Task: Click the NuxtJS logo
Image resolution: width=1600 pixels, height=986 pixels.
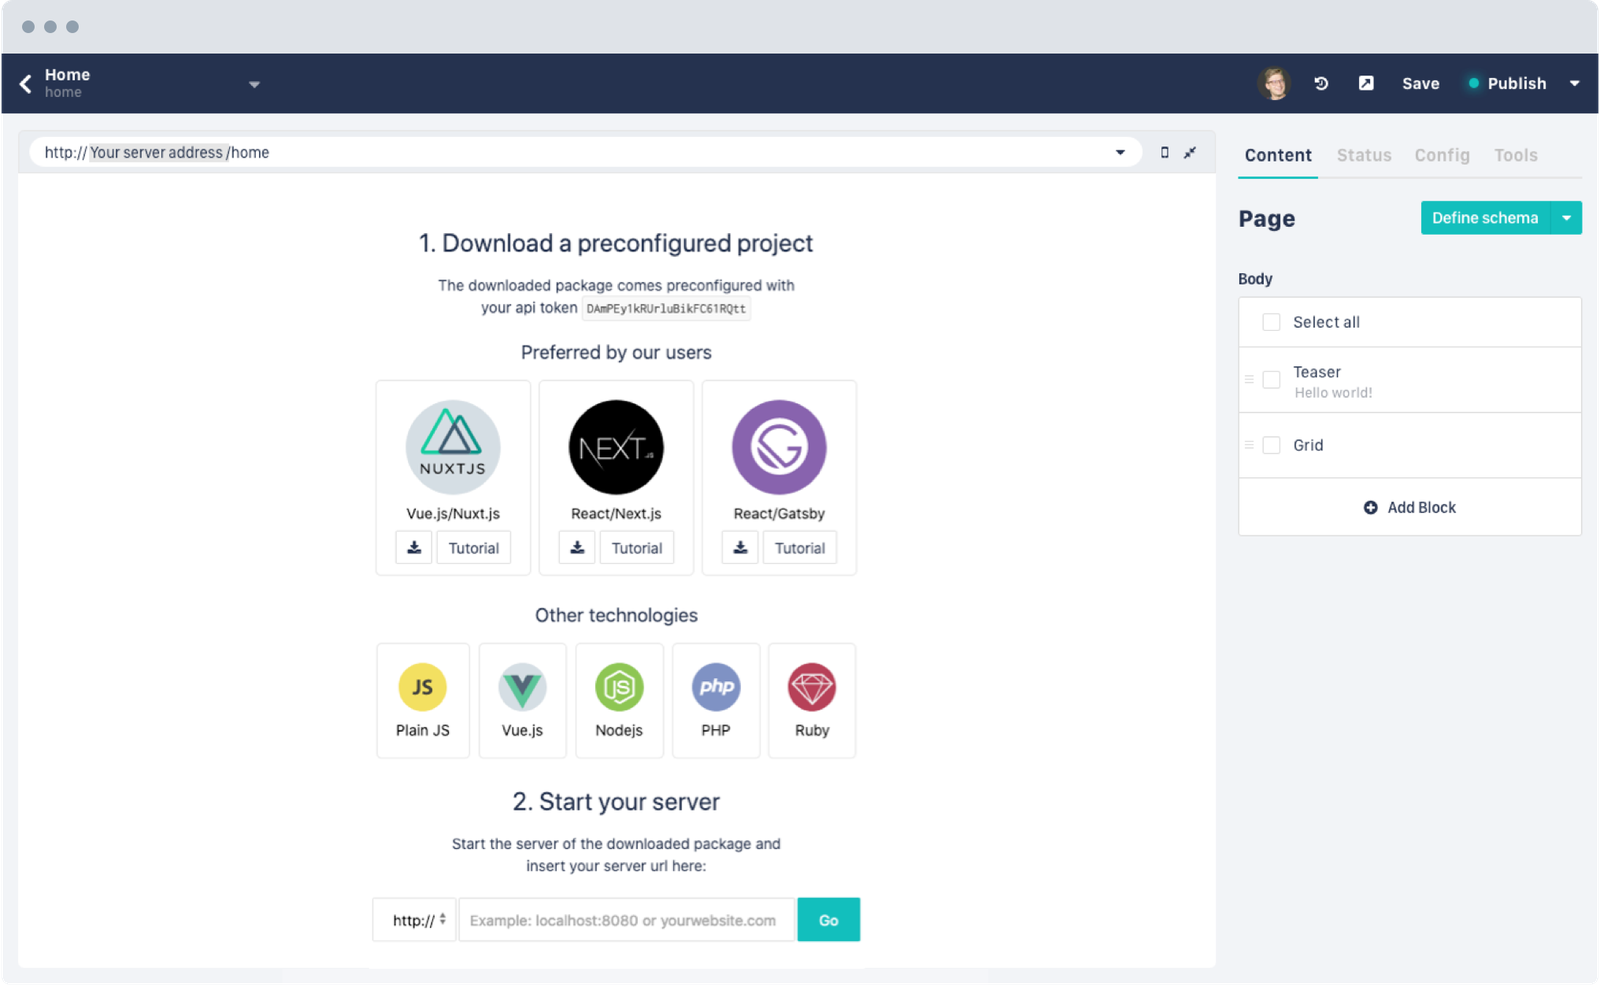Action: tap(453, 447)
